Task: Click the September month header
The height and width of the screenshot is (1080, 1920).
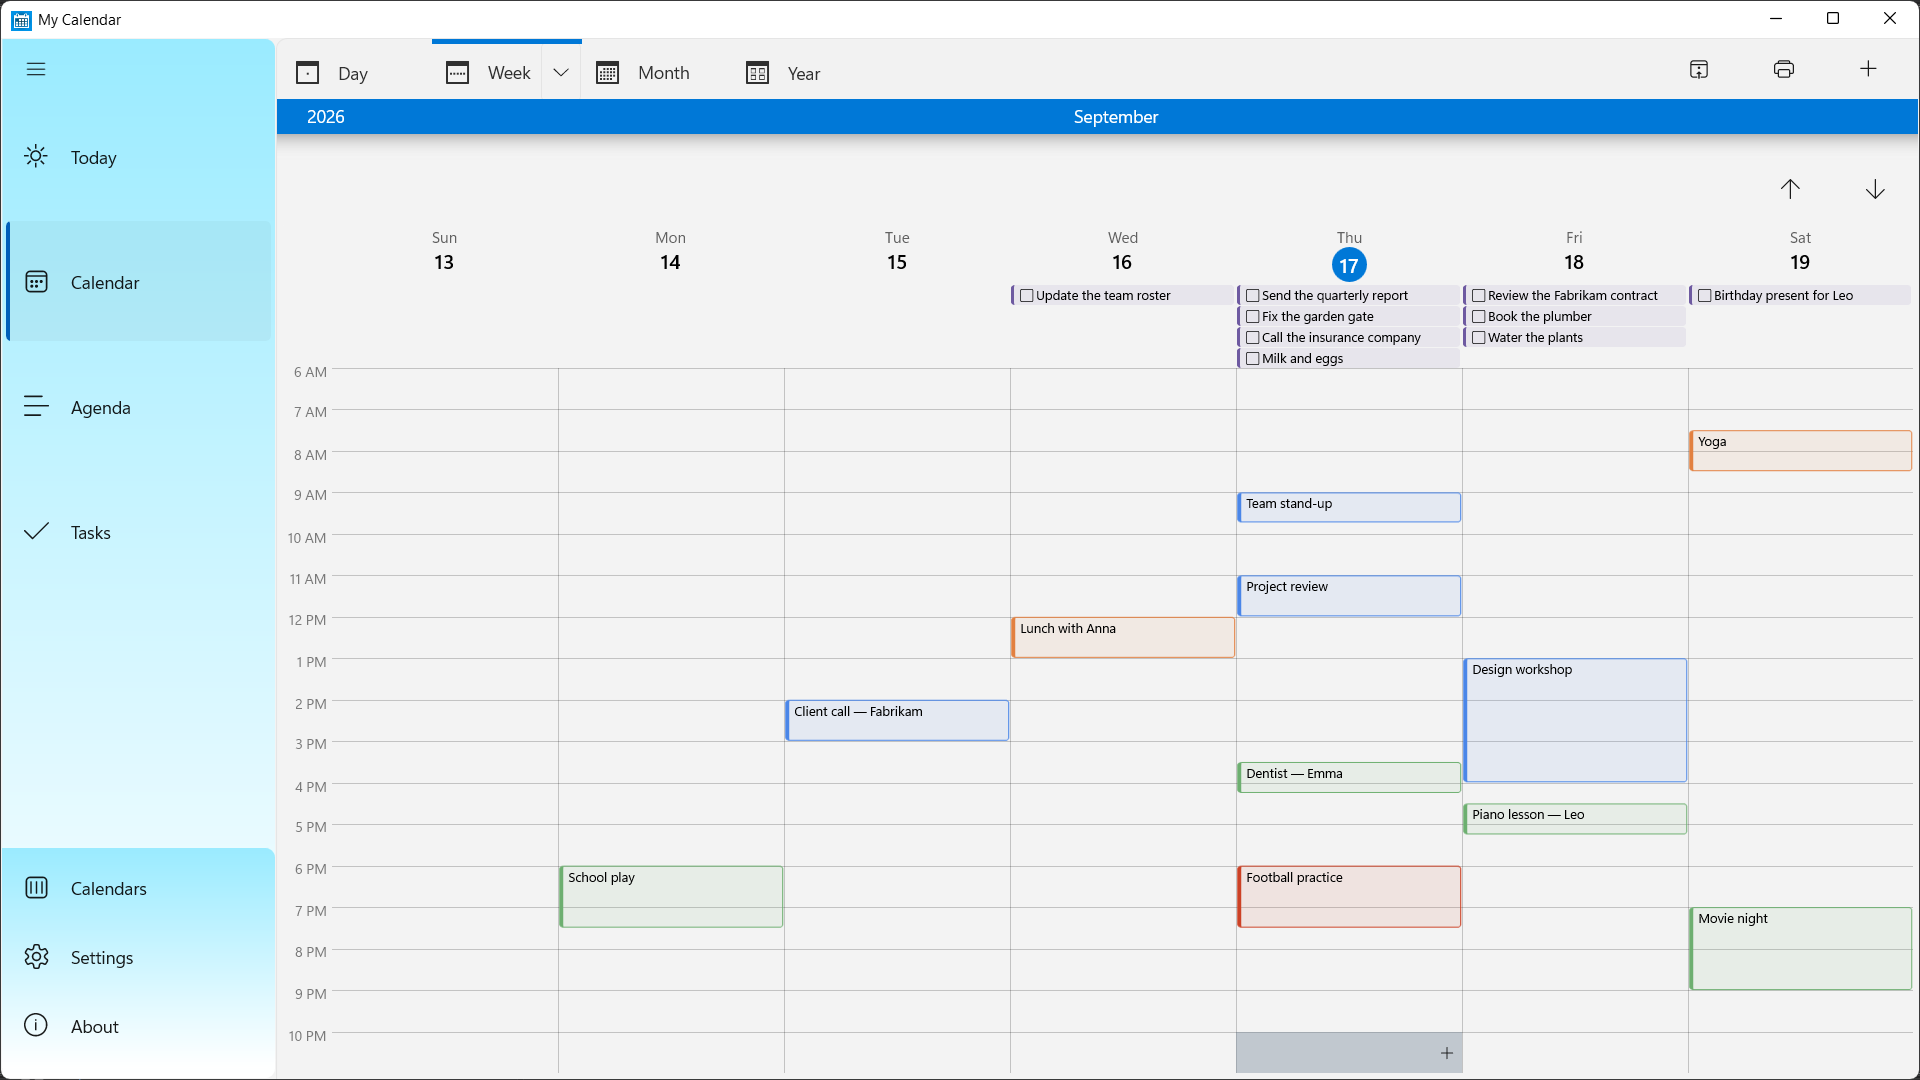Action: click(1115, 117)
